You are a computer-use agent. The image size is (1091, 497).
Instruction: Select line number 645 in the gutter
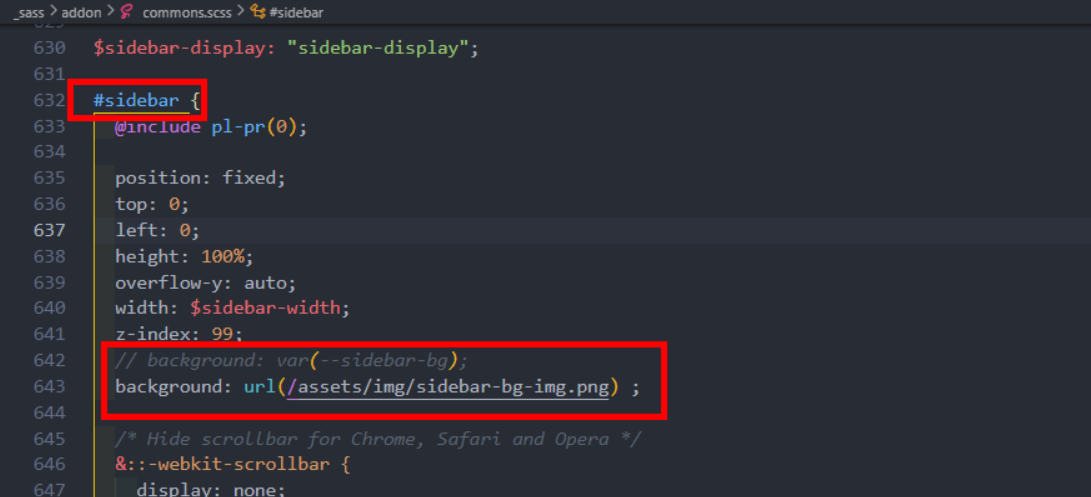click(x=49, y=439)
